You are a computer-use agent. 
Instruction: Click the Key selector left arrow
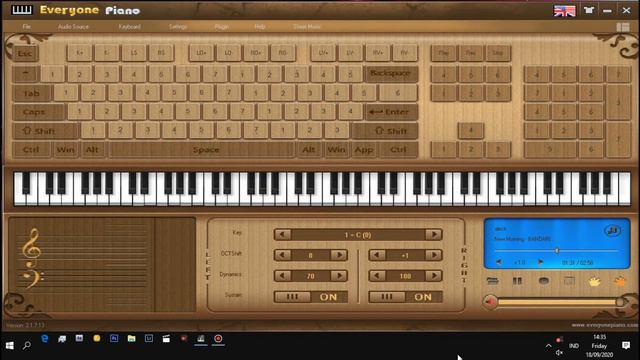click(282, 235)
